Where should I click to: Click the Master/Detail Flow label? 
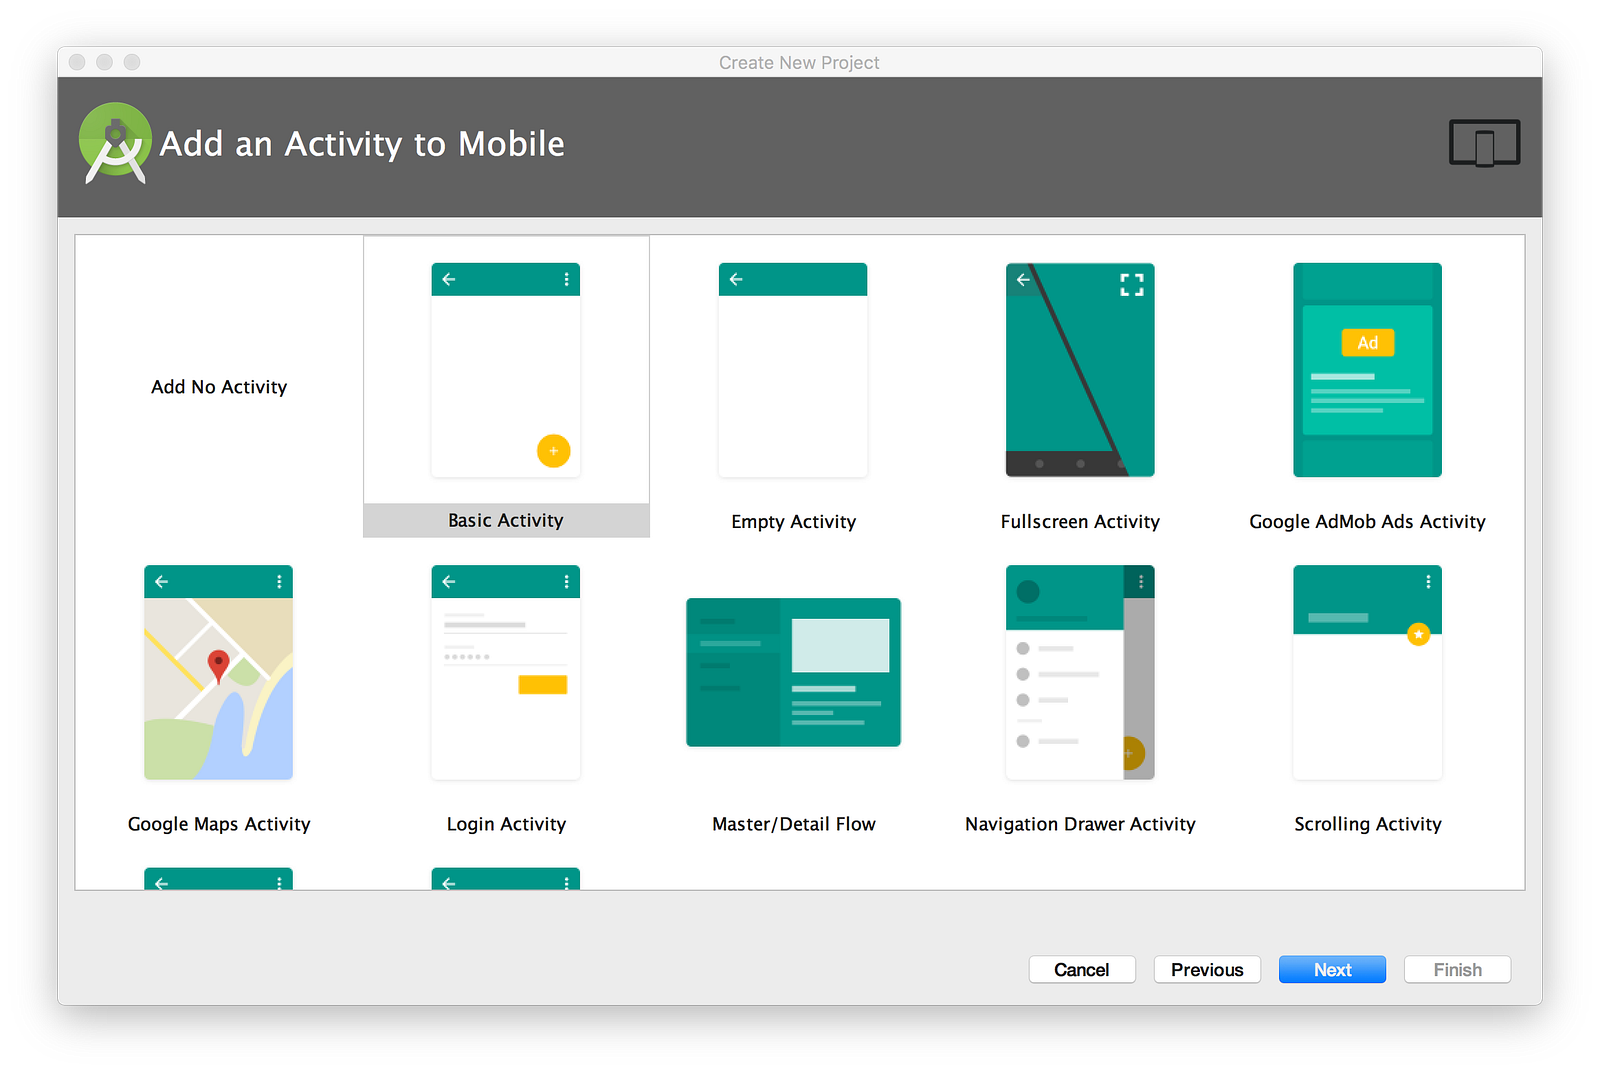point(793,824)
